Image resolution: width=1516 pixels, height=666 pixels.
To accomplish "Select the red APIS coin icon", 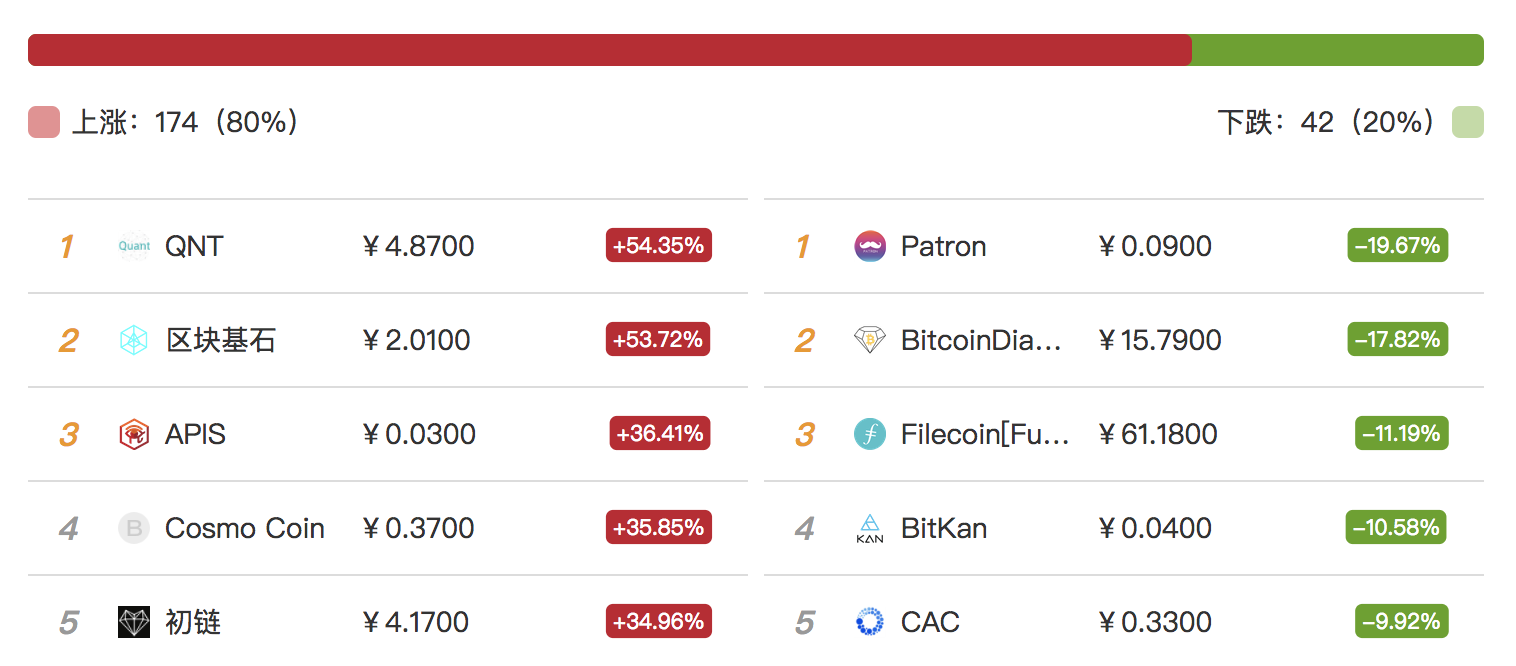I will (134, 434).
